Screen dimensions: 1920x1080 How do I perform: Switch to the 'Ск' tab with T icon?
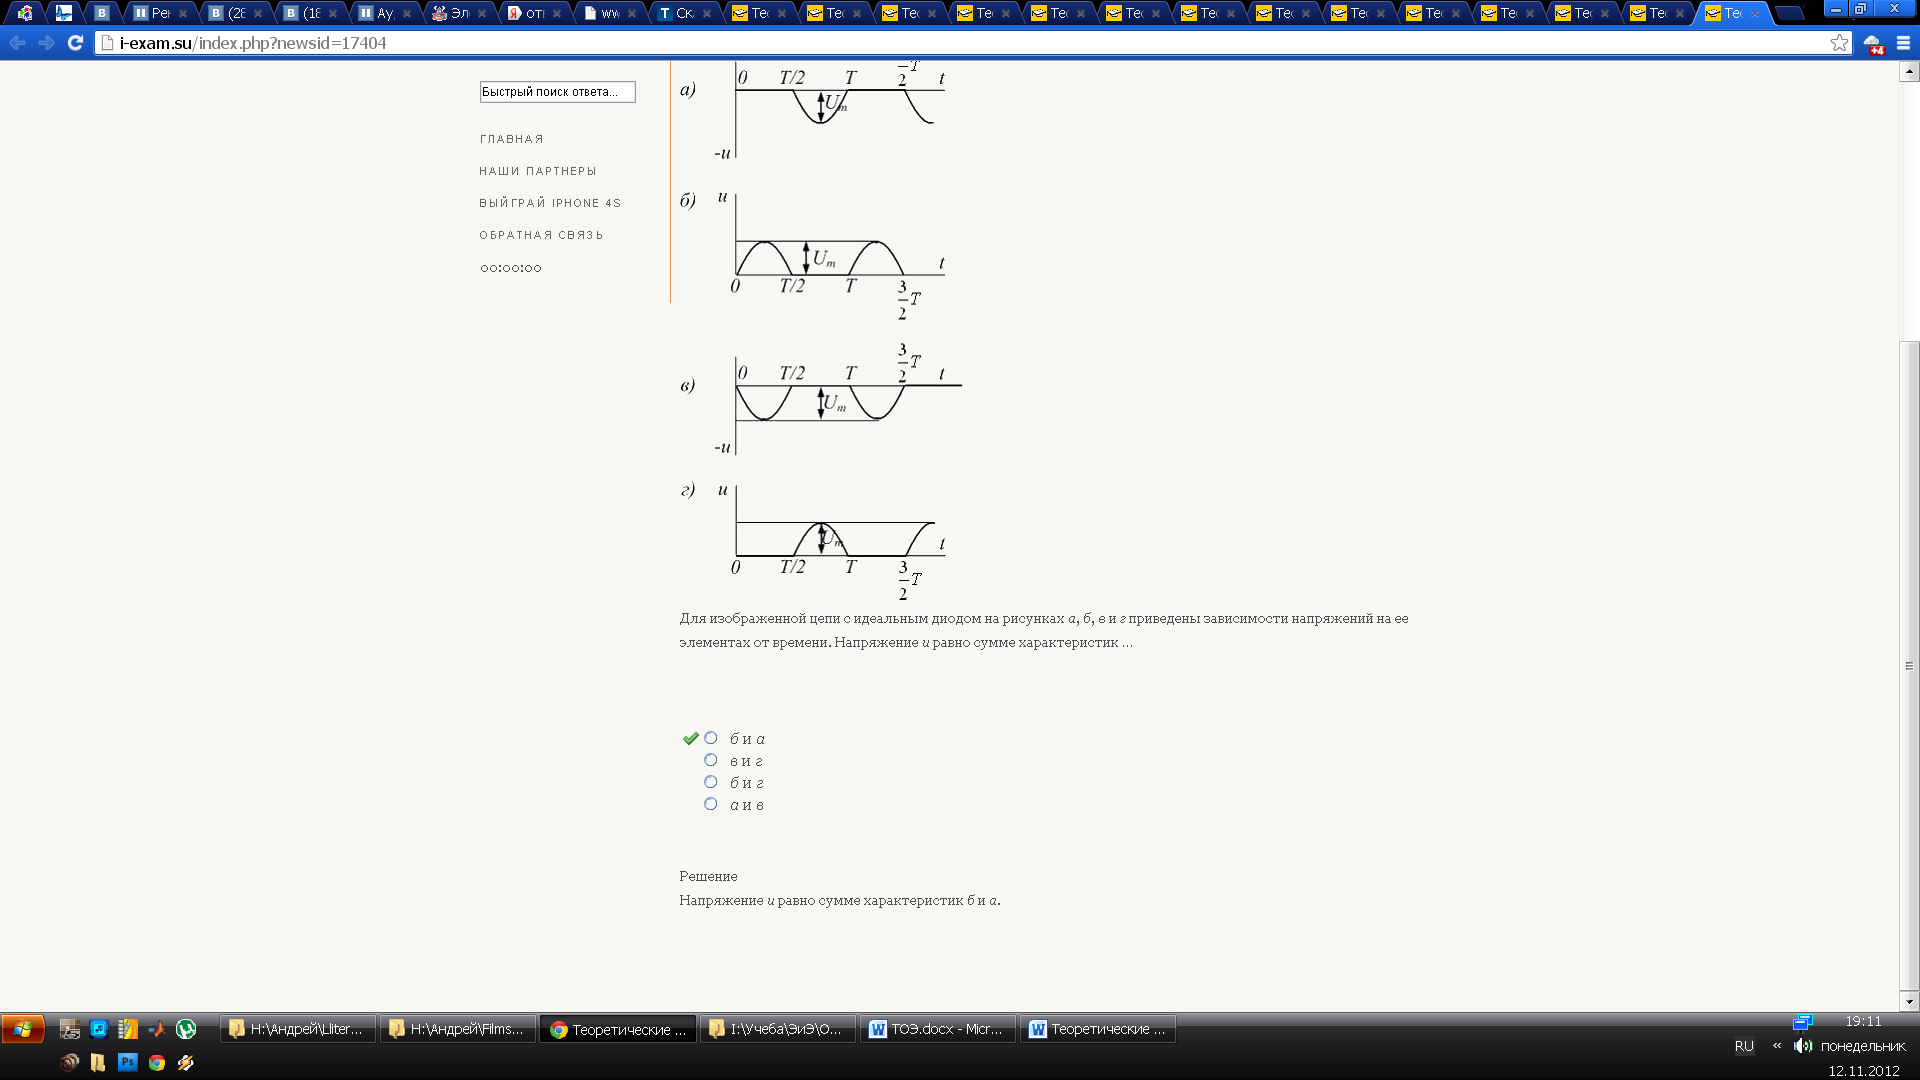pos(683,13)
